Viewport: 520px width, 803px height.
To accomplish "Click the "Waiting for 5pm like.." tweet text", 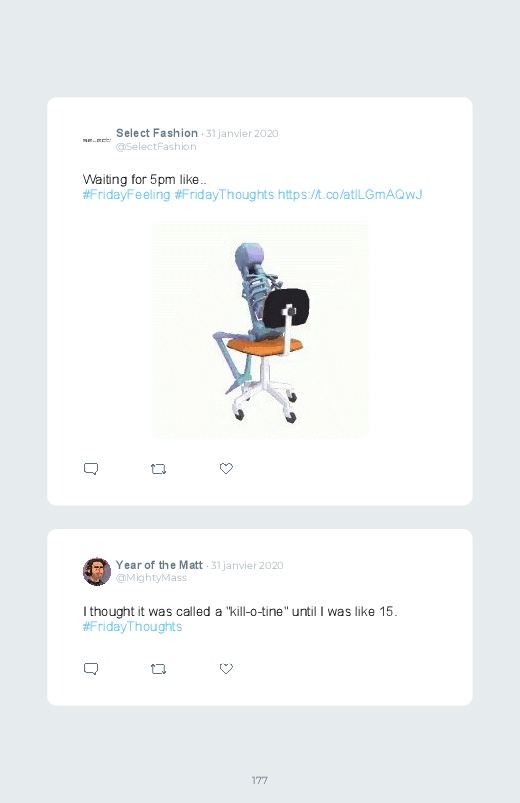I will tap(144, 180).
